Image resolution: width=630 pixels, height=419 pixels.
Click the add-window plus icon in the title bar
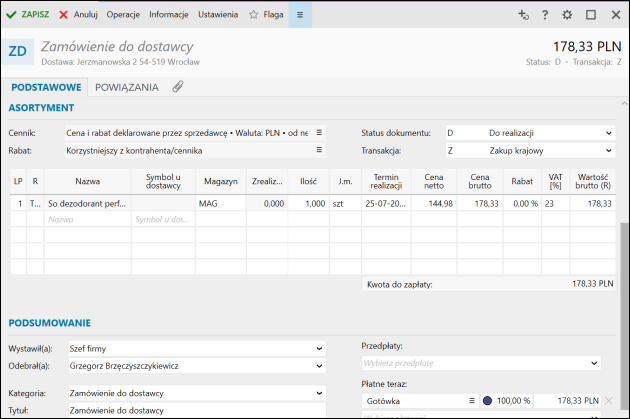tap(522, 15)
